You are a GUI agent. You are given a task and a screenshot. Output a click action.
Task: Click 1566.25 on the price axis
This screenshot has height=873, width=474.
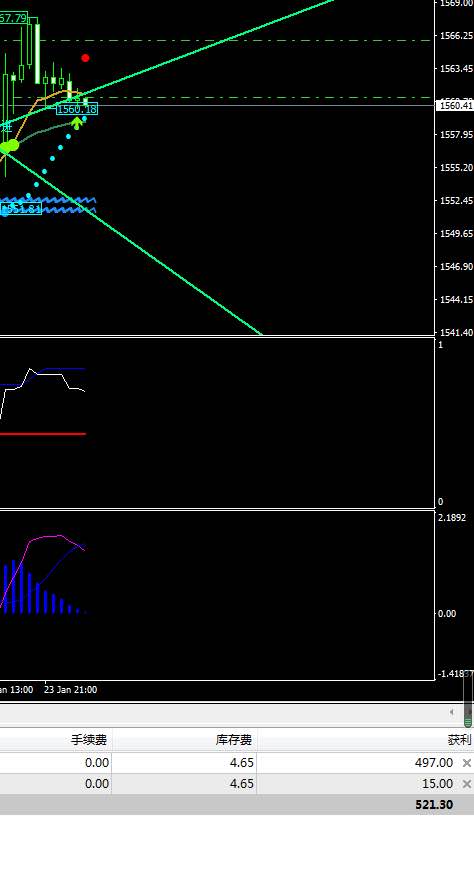[x=456, y=36]
